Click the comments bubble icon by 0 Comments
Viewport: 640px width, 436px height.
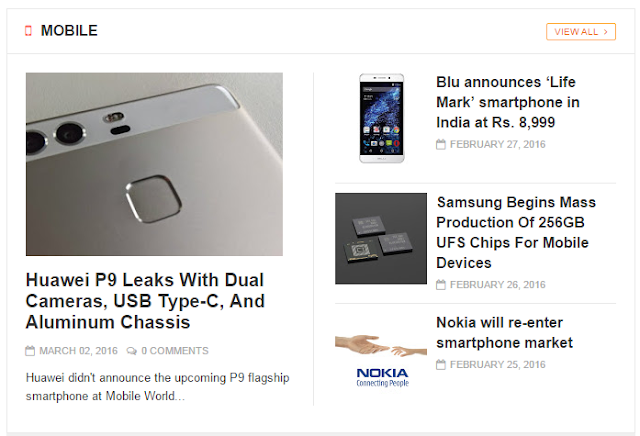click(x=131, y=351)
